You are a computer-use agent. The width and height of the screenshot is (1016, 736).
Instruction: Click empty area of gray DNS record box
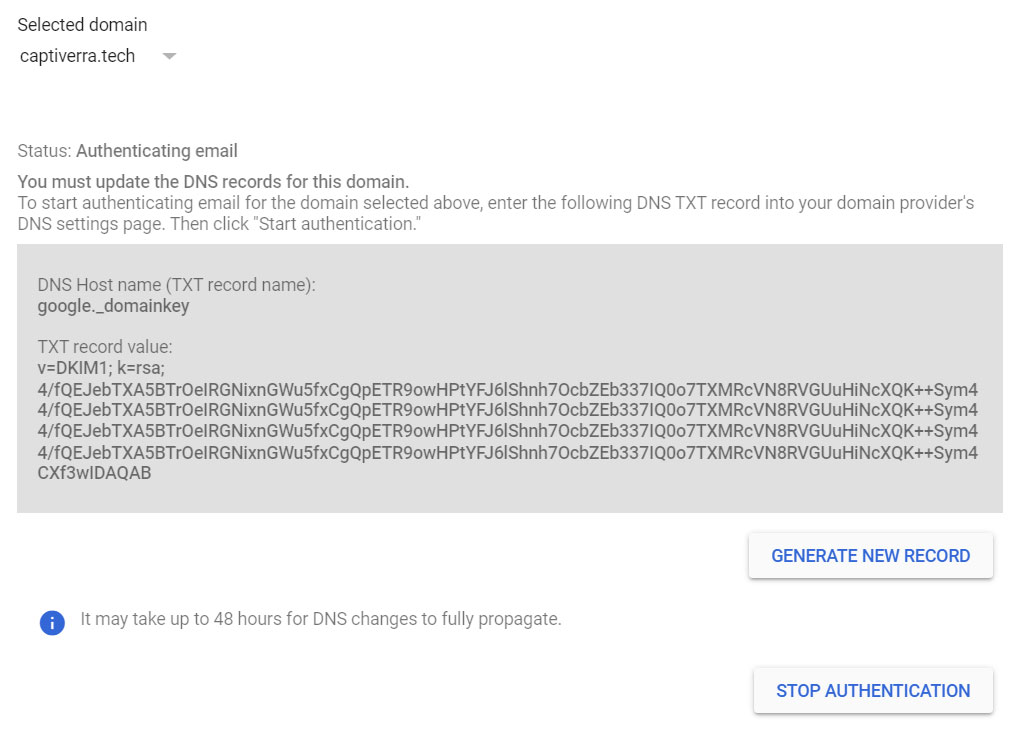coord(583,305)
